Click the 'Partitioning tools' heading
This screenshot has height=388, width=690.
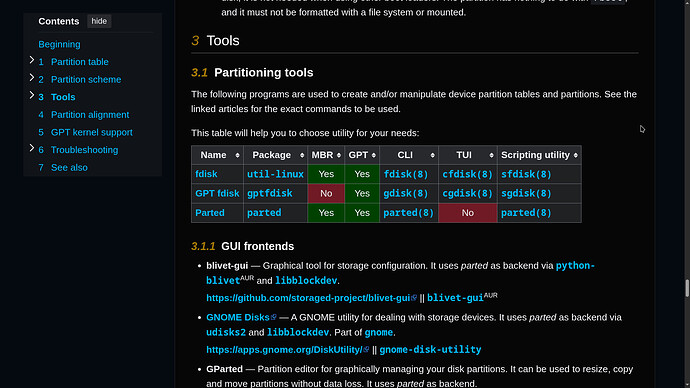264,73
